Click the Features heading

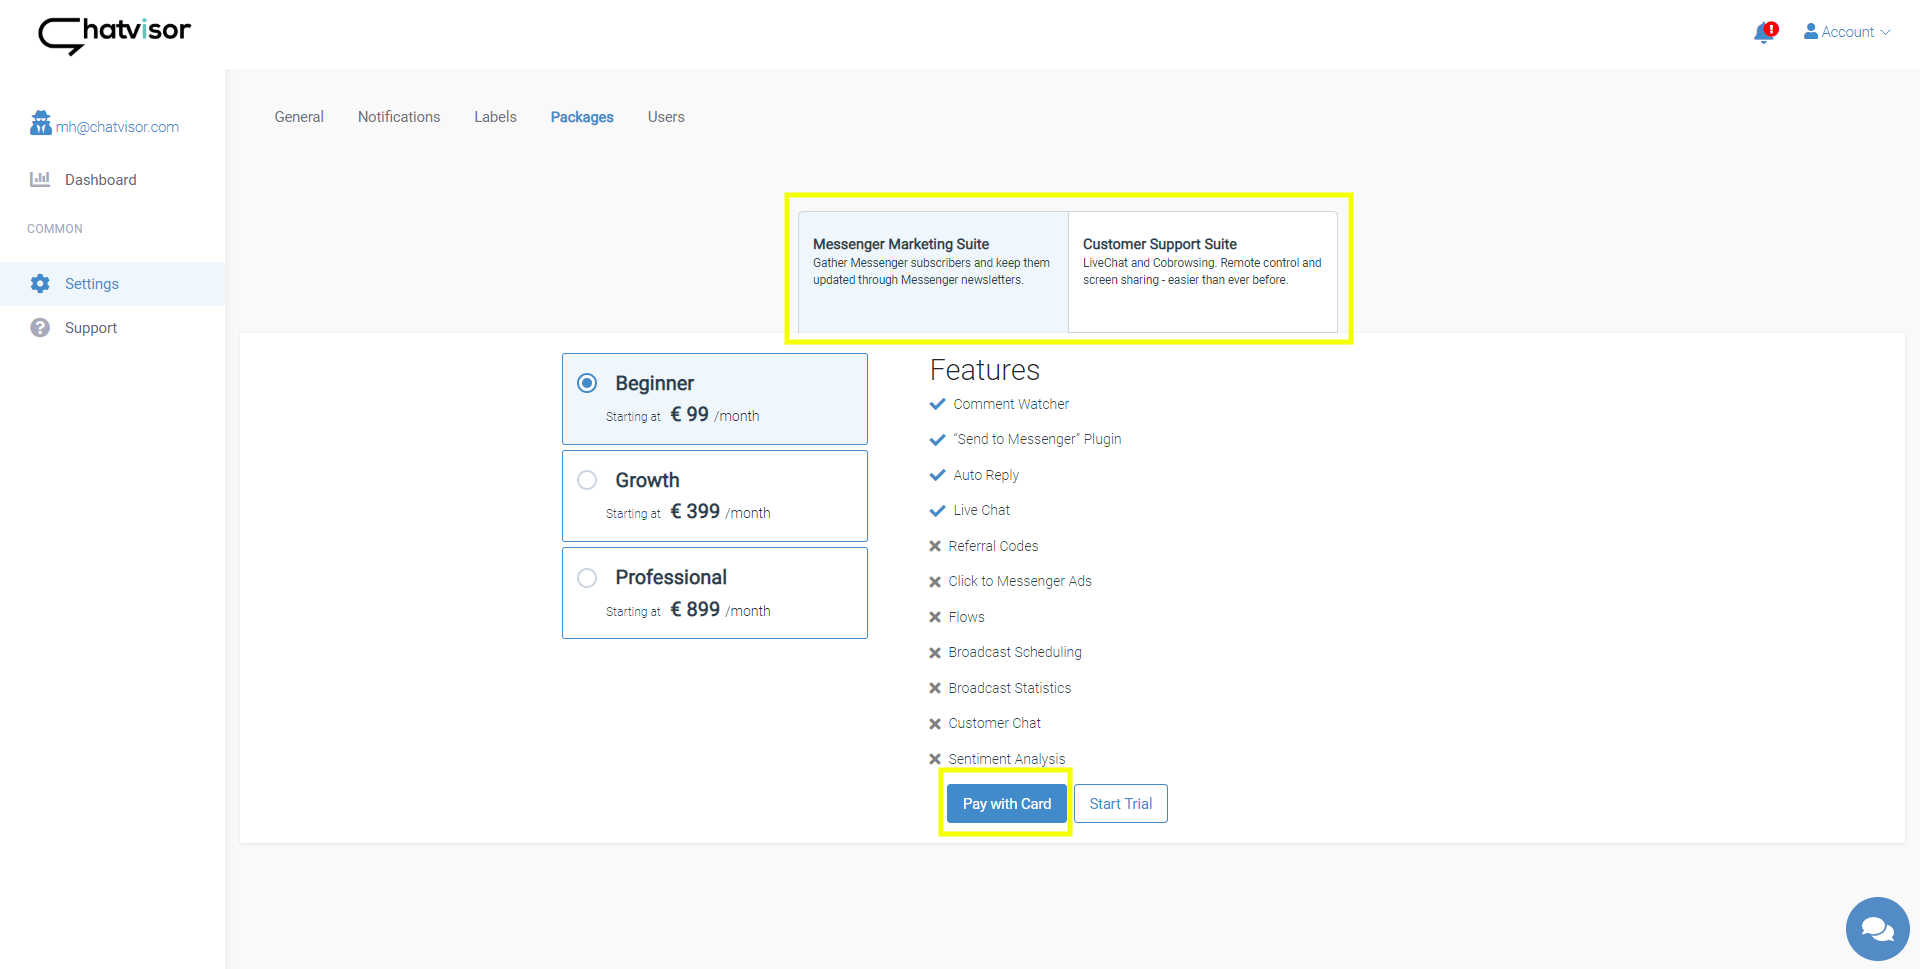coord(985,370)
